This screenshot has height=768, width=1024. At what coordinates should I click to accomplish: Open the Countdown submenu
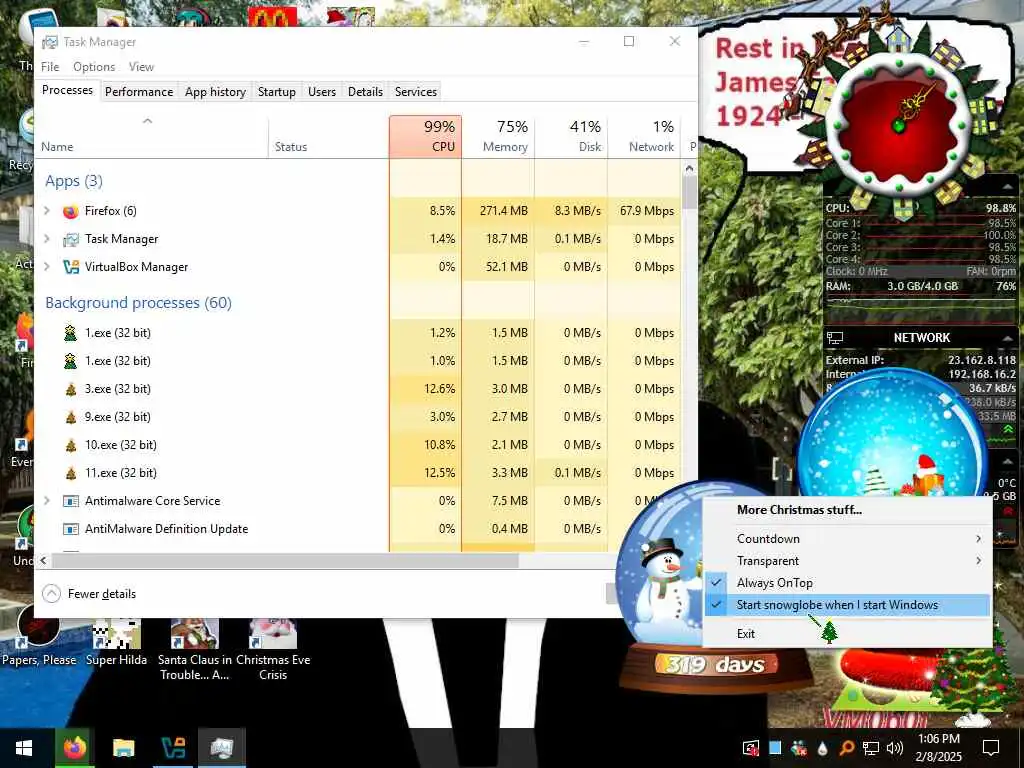tap(848, 539)
